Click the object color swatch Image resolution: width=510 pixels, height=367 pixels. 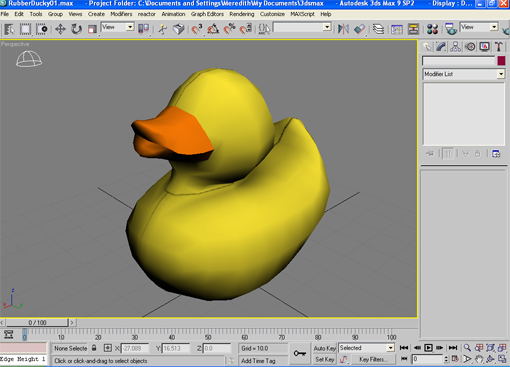(501, 61)
